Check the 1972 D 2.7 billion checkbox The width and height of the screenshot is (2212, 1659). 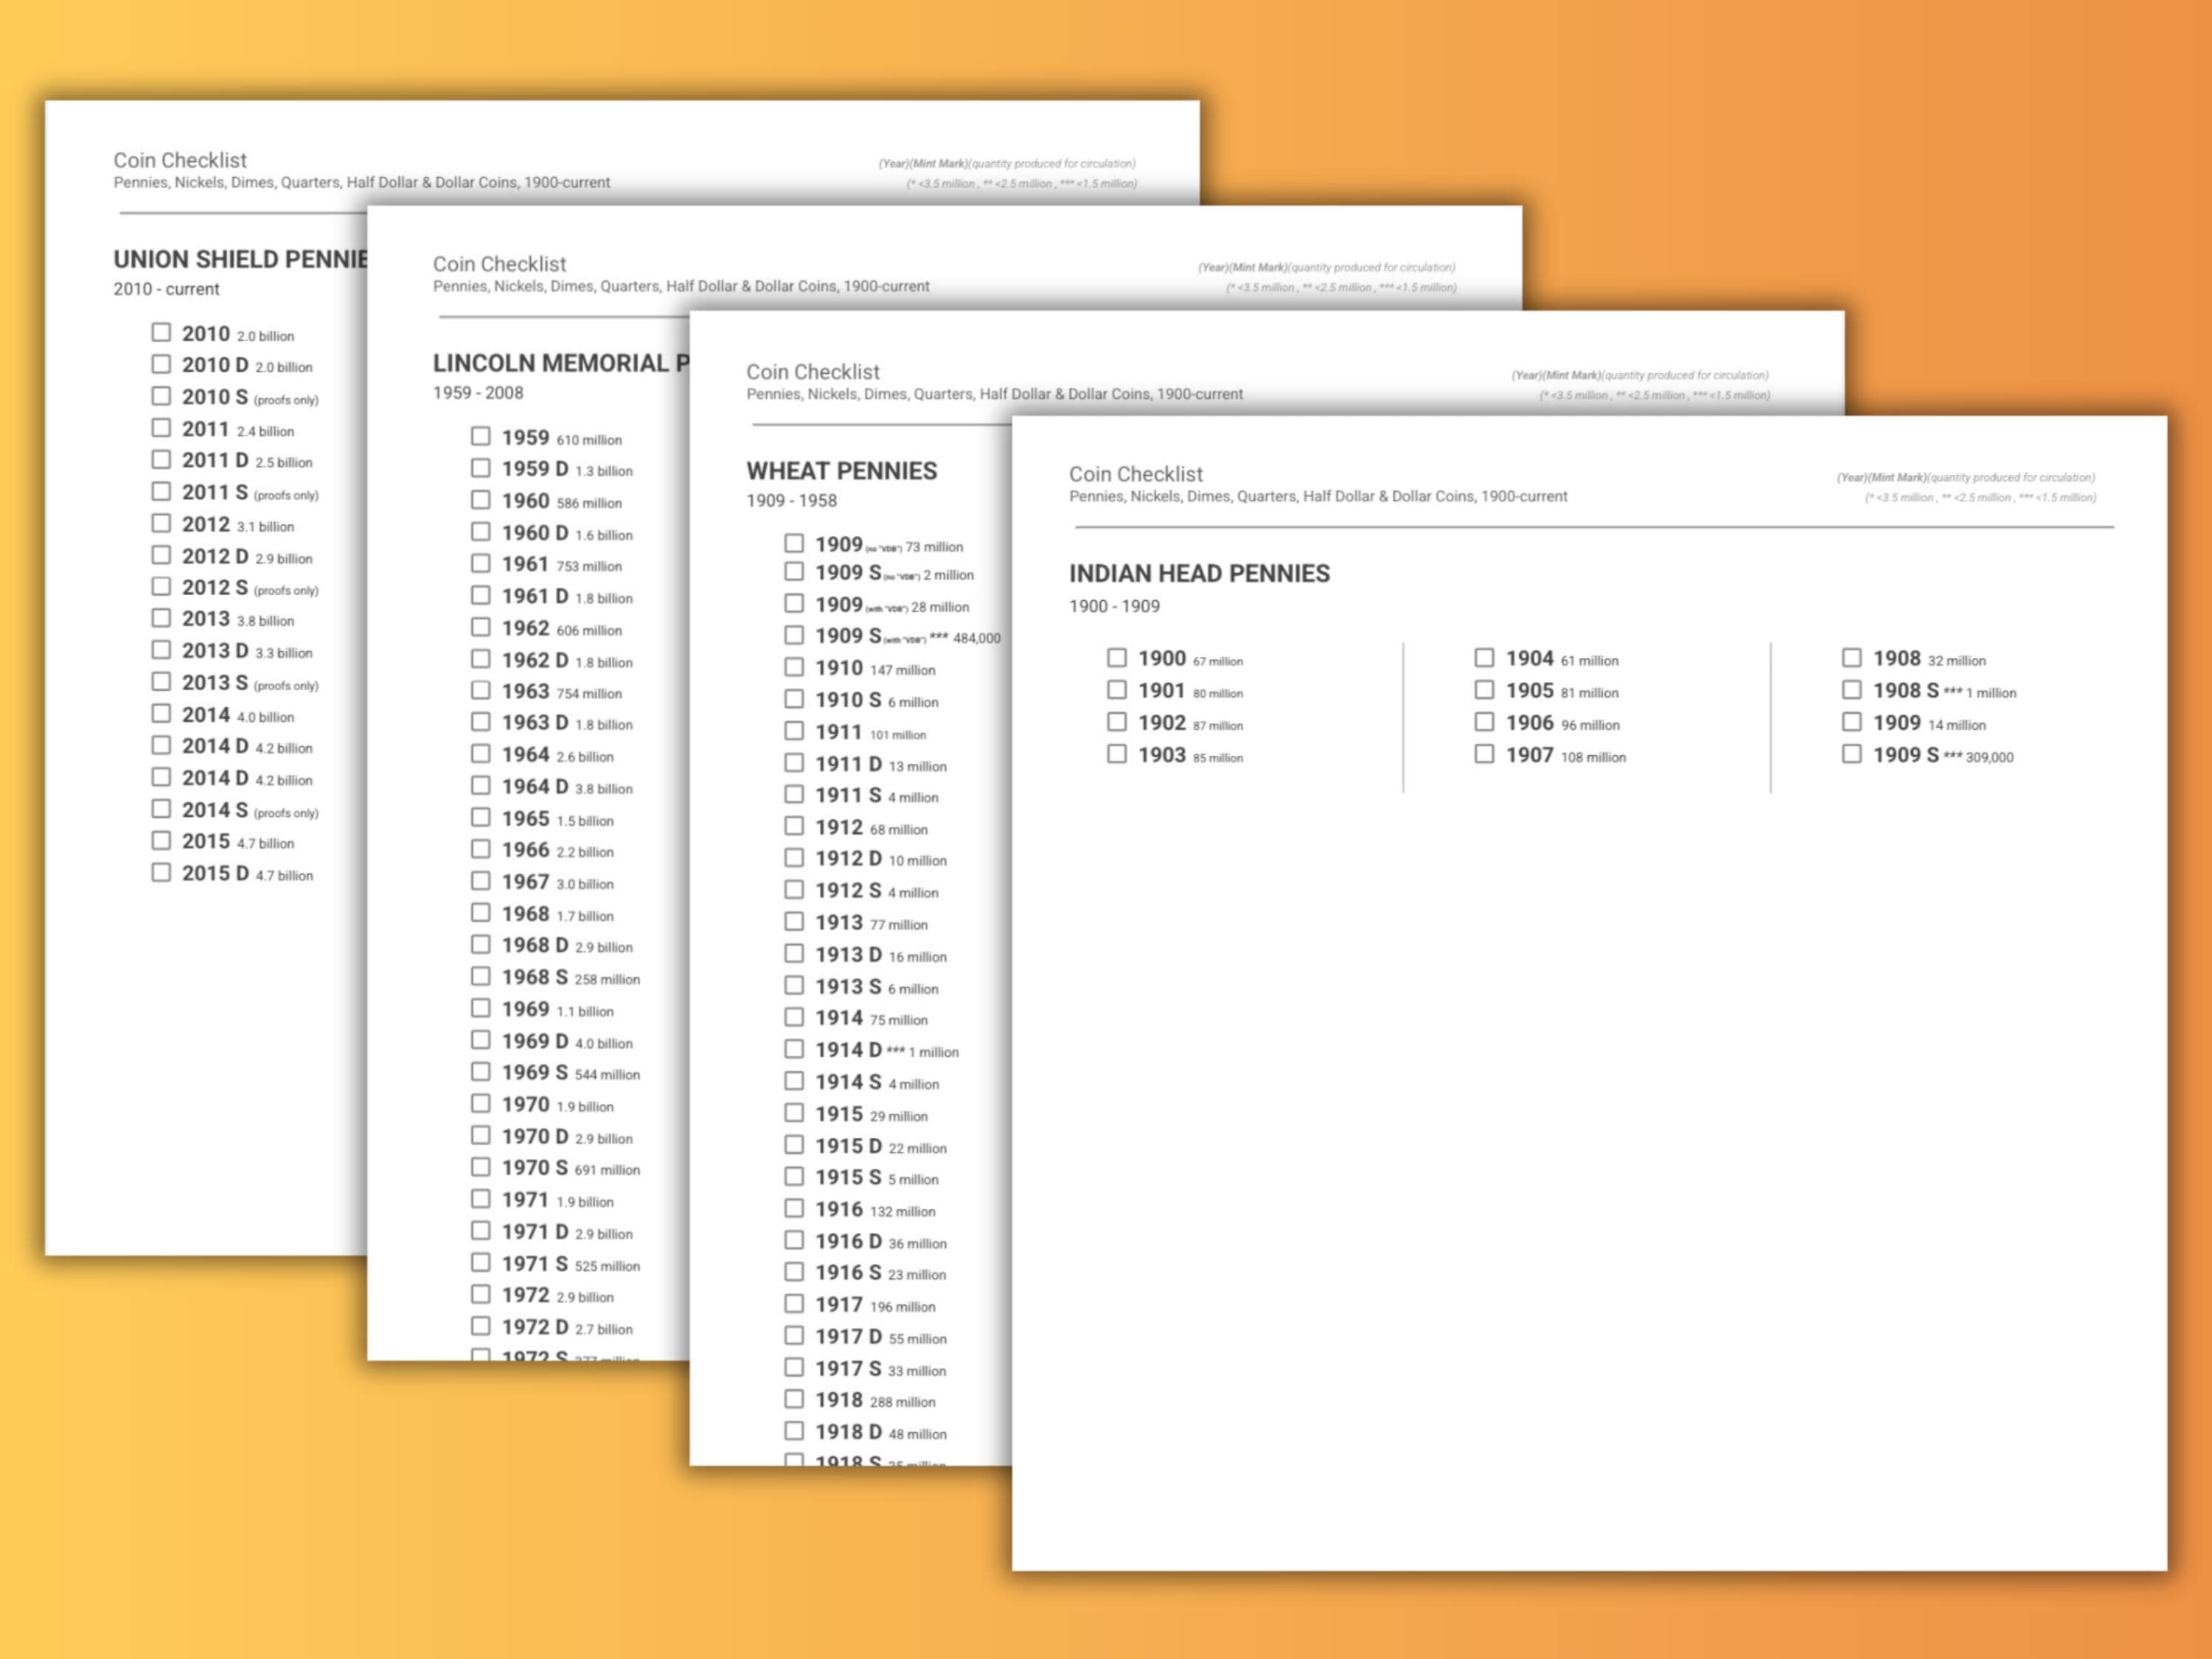click(480, 1326)
